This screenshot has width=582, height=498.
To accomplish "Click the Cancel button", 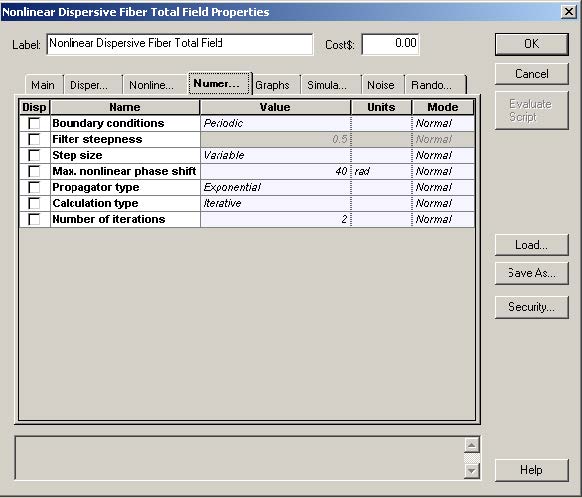I will click(x=532, y=74).
